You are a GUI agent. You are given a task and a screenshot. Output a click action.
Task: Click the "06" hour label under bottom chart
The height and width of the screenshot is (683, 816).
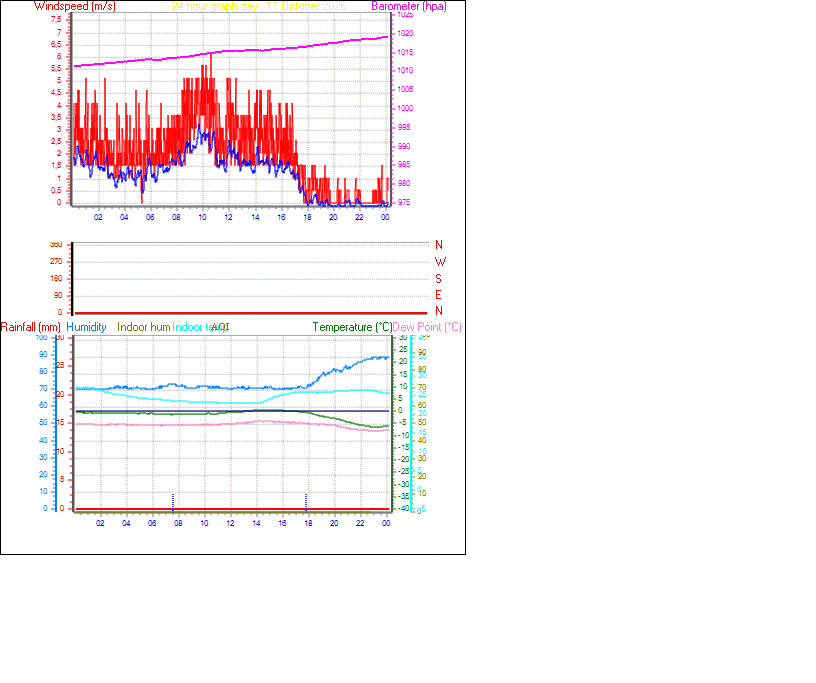152,523
